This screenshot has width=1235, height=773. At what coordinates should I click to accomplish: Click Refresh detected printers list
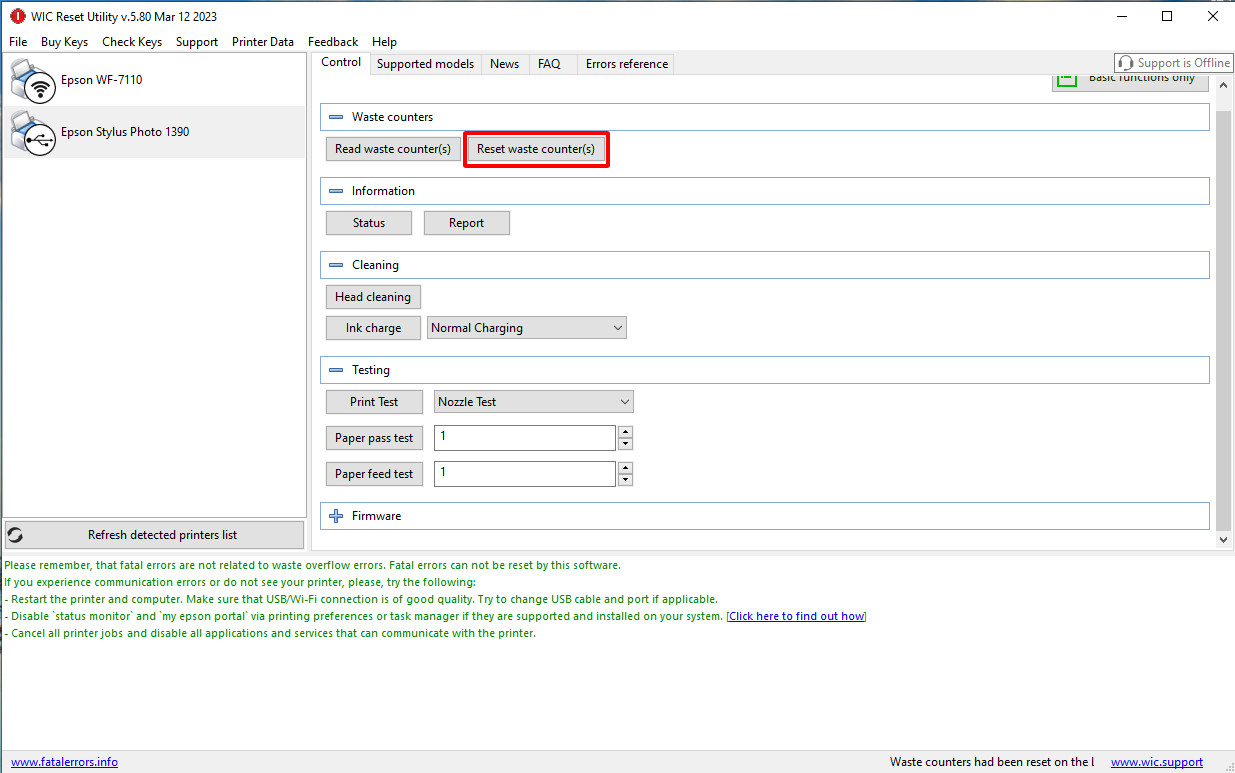tap(154, 535)
